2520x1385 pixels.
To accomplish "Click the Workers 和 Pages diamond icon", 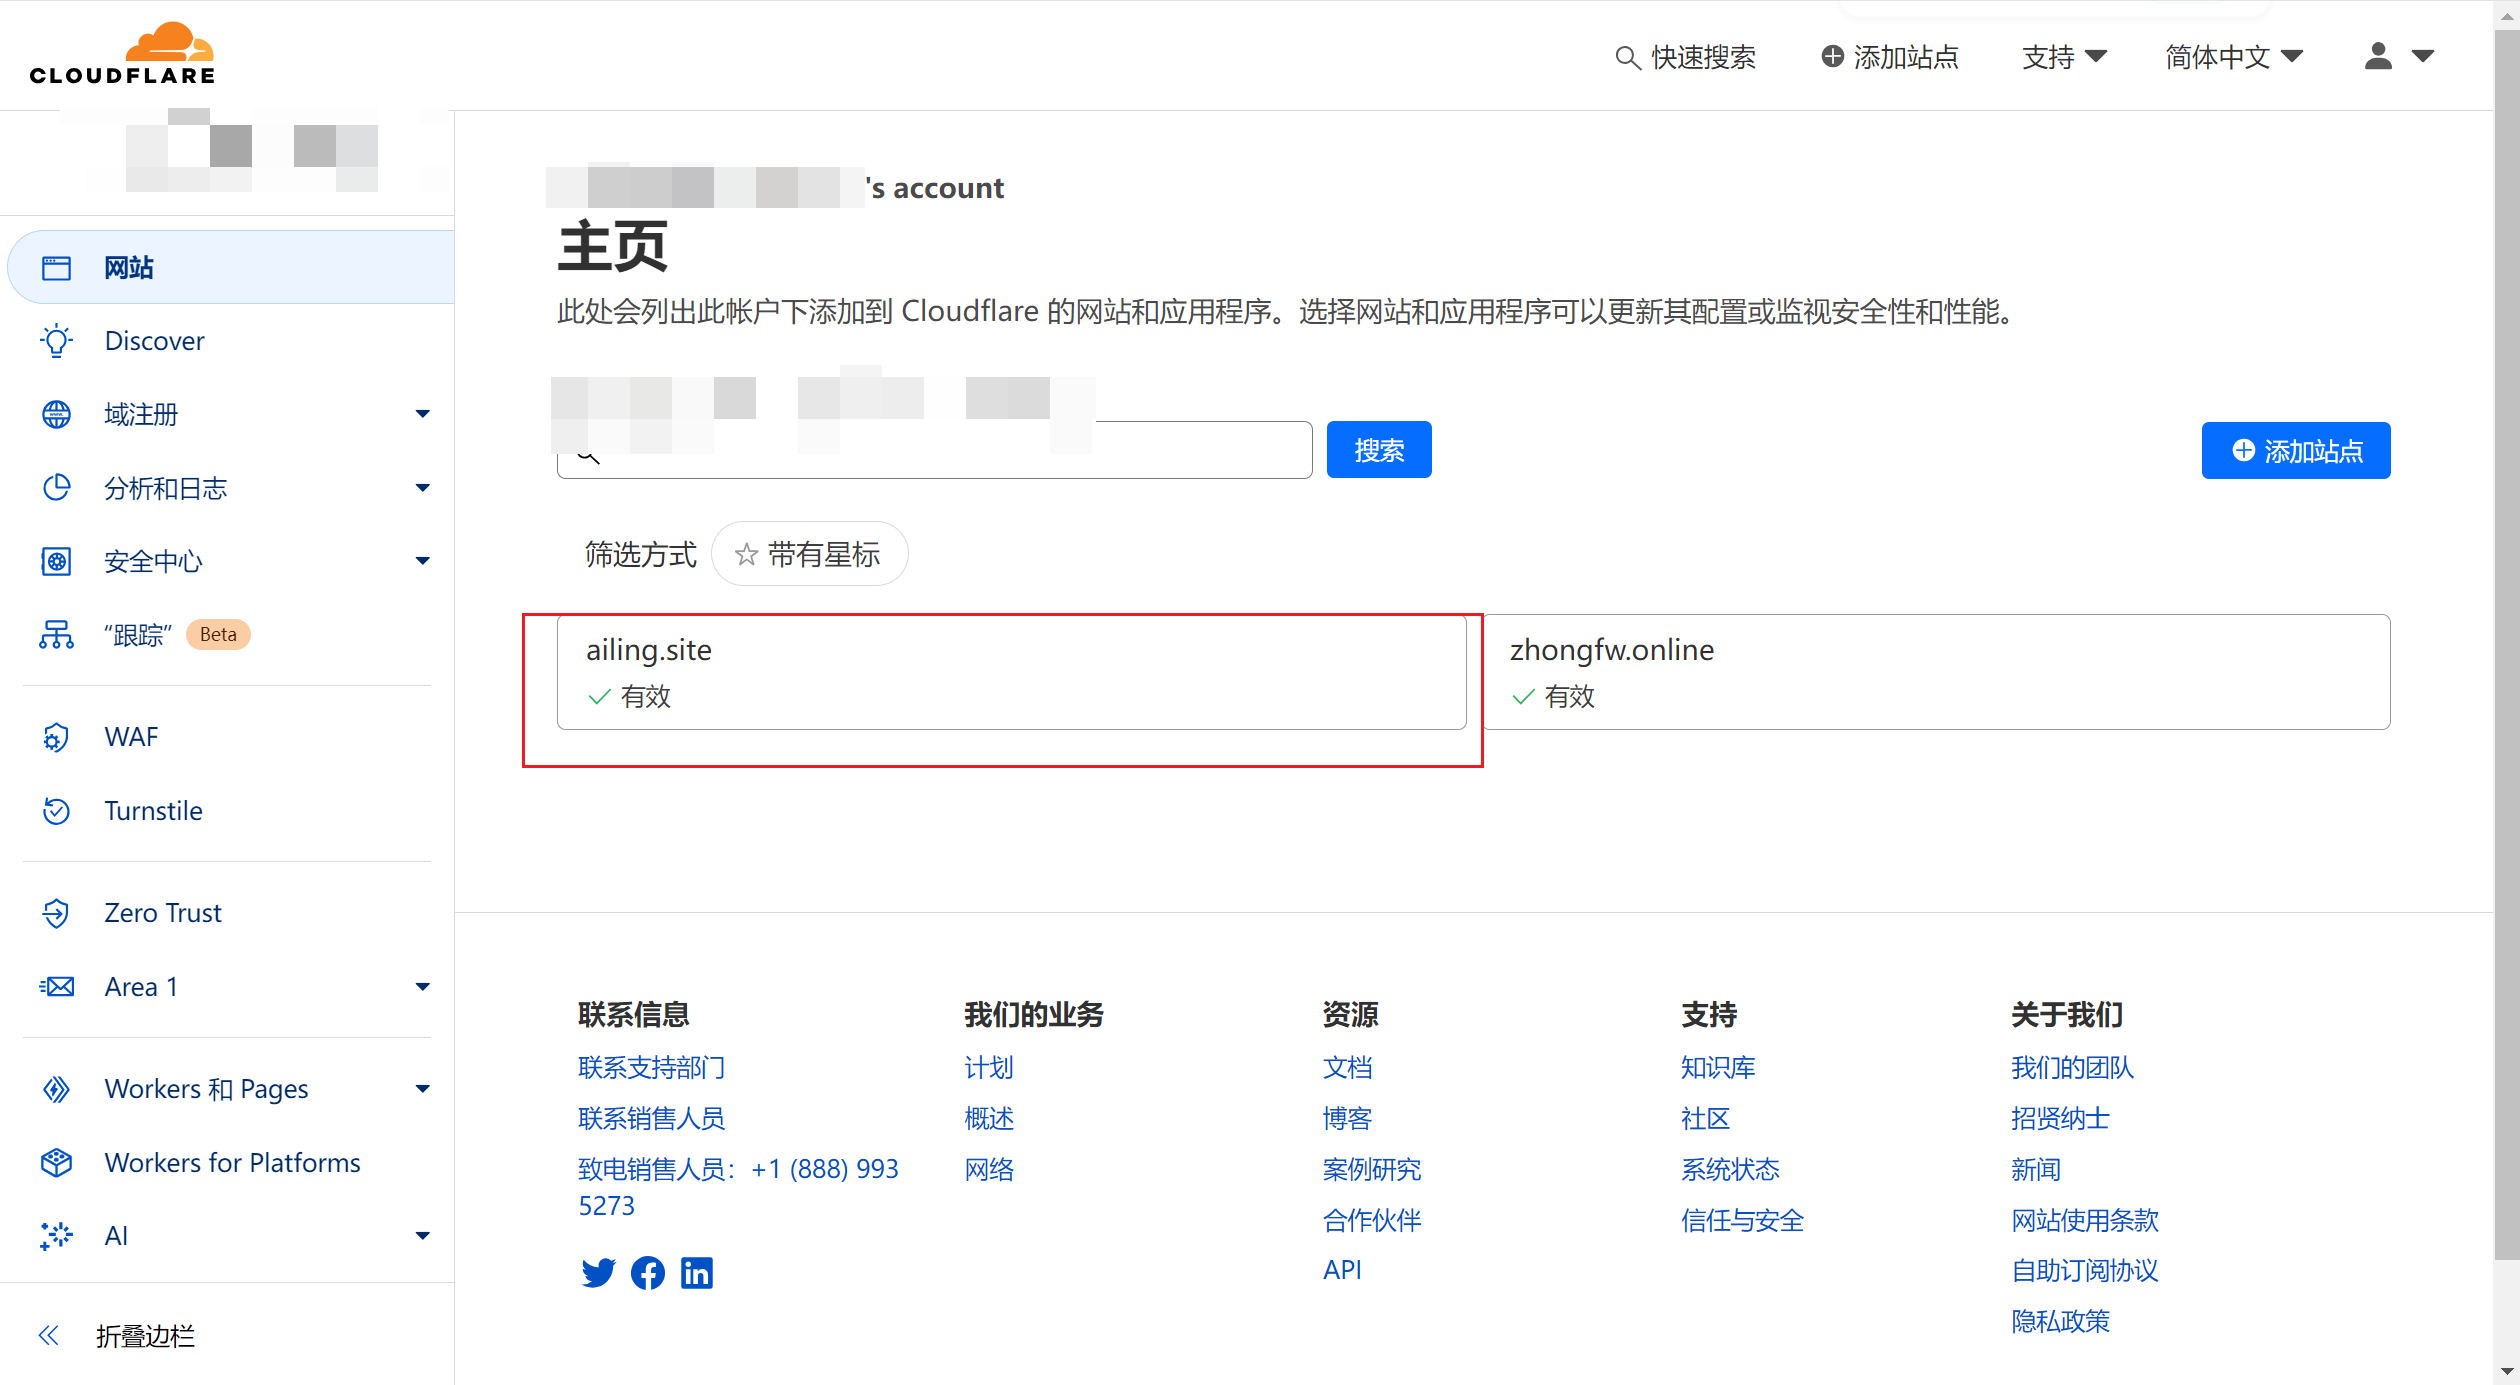I will pos(56,1089).
